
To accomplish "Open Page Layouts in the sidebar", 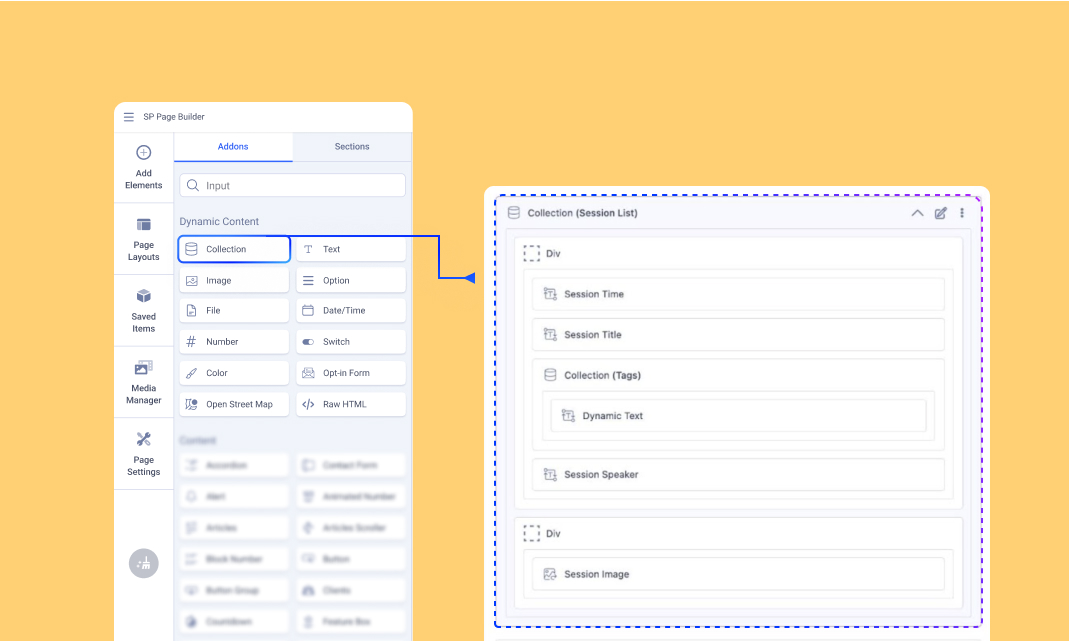I will pos(143,225).
